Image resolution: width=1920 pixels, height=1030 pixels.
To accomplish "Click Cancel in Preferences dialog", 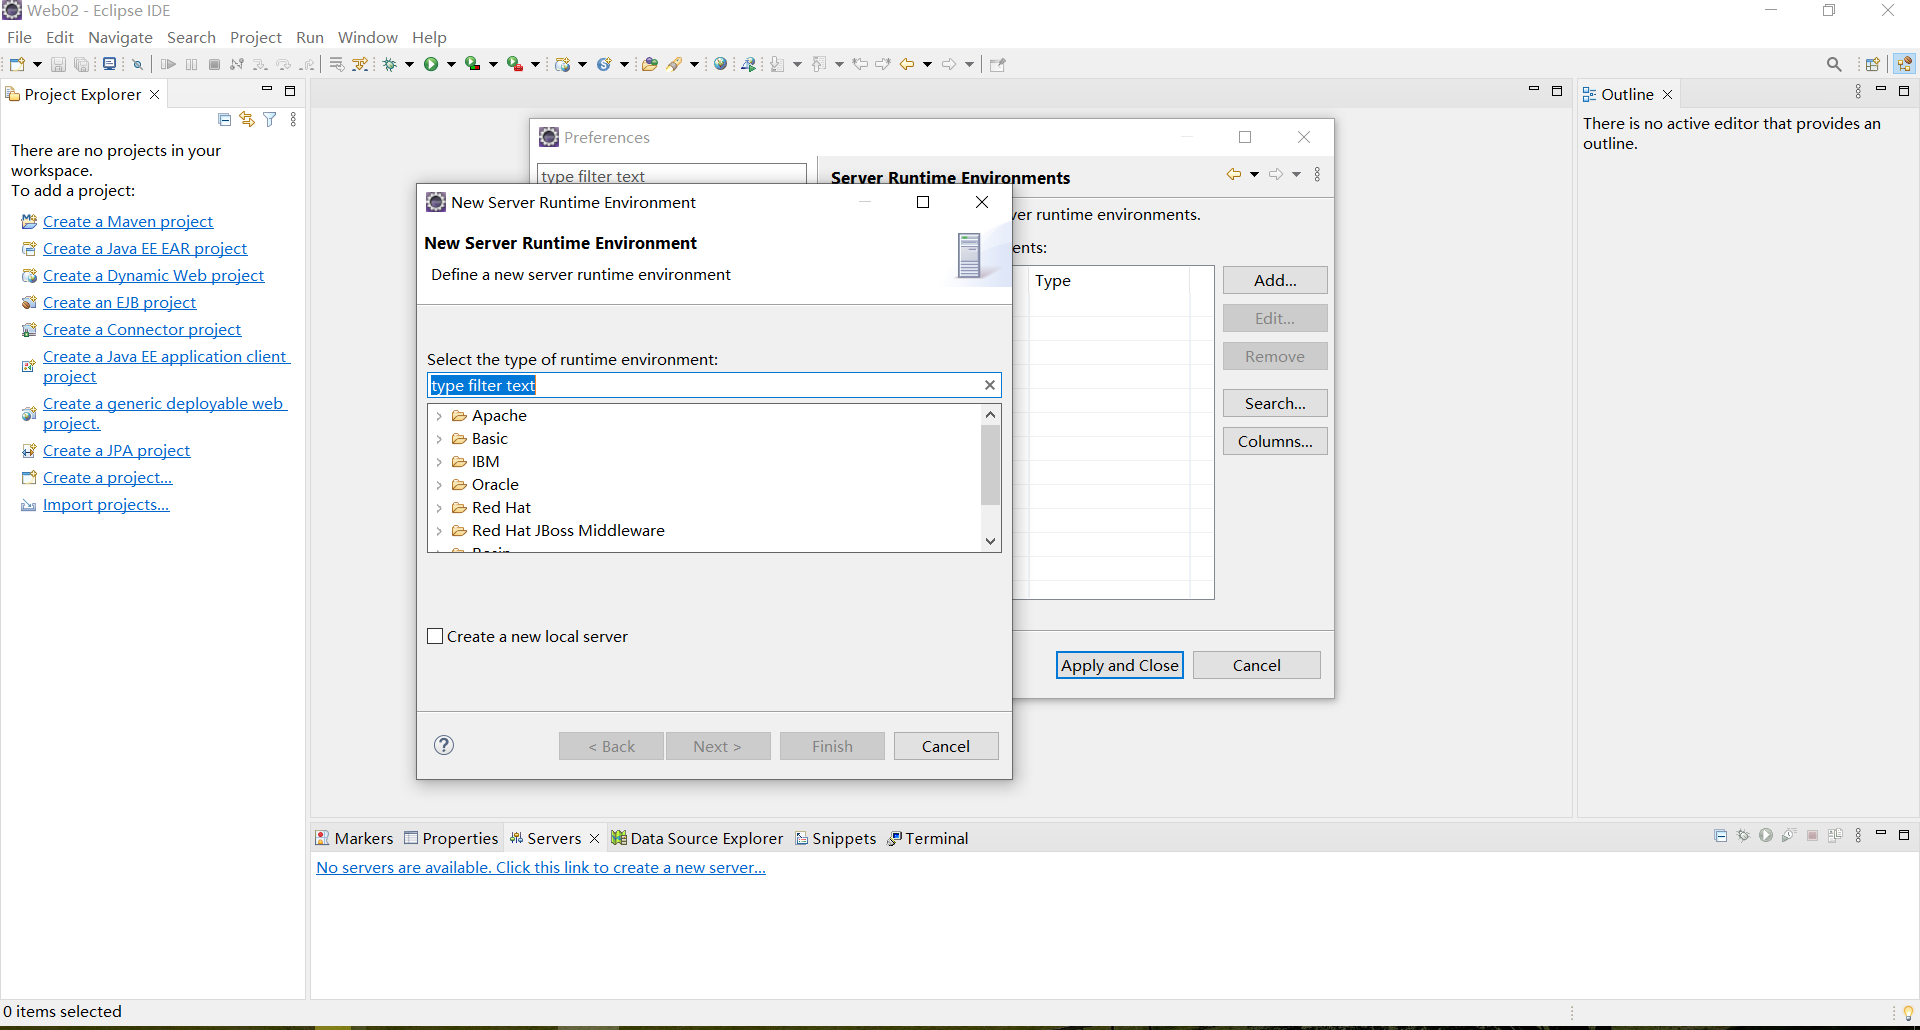I will 1257,665.
